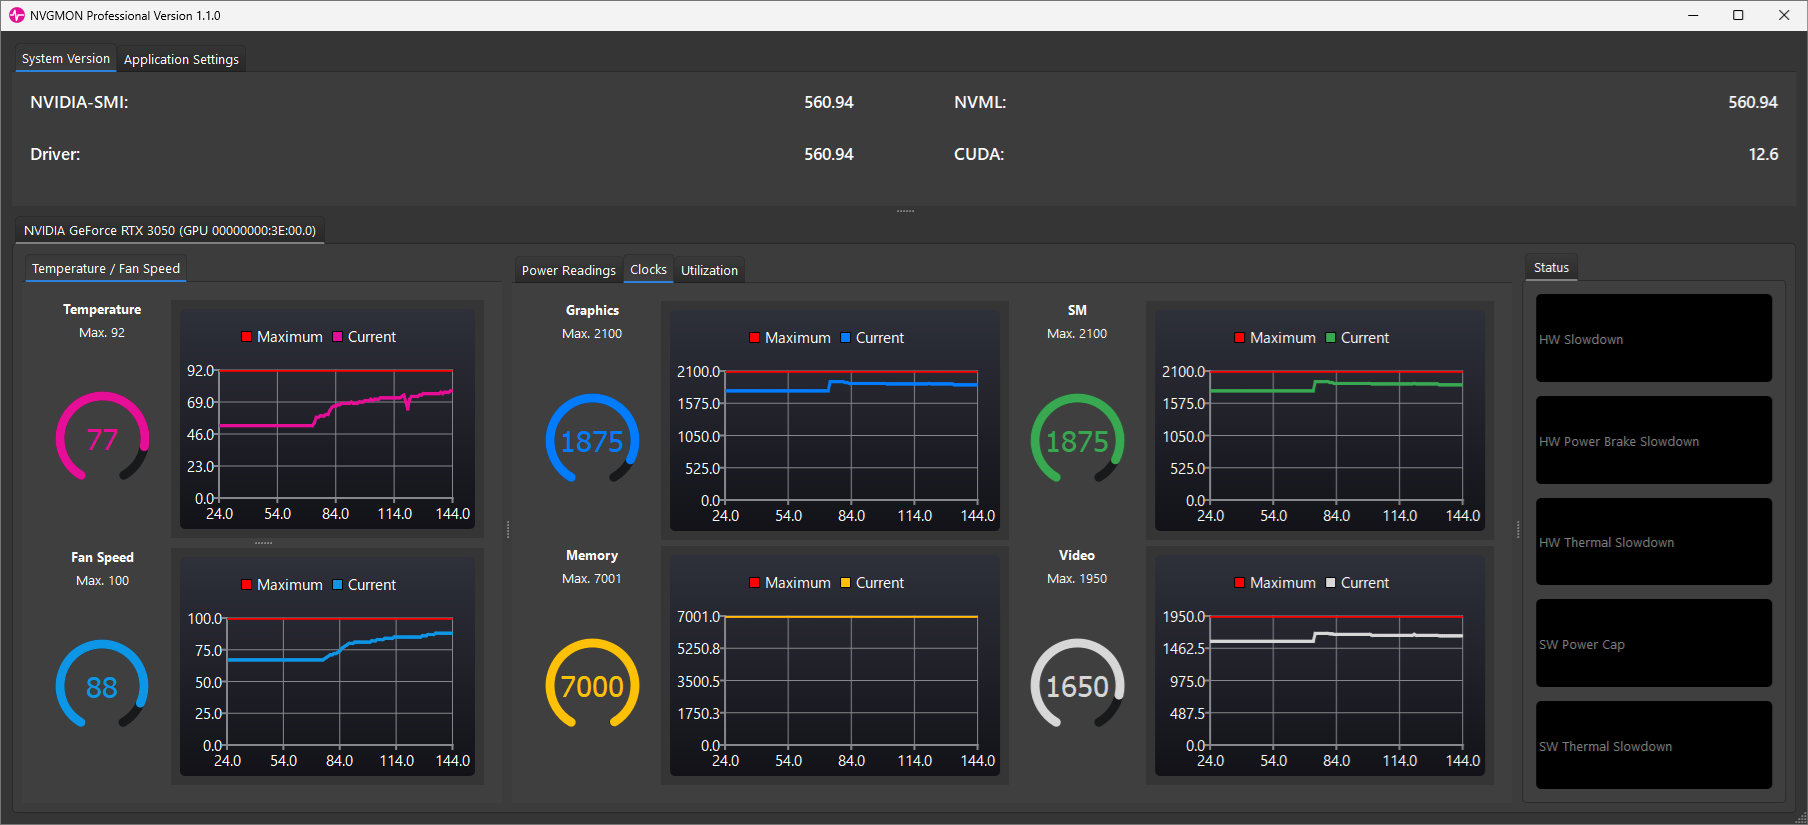Image resolution: width=1808 pixels, height=825 pixels.
Task: Click the SW Thermal Slowdown indicator
Action: pos(1654,745)
